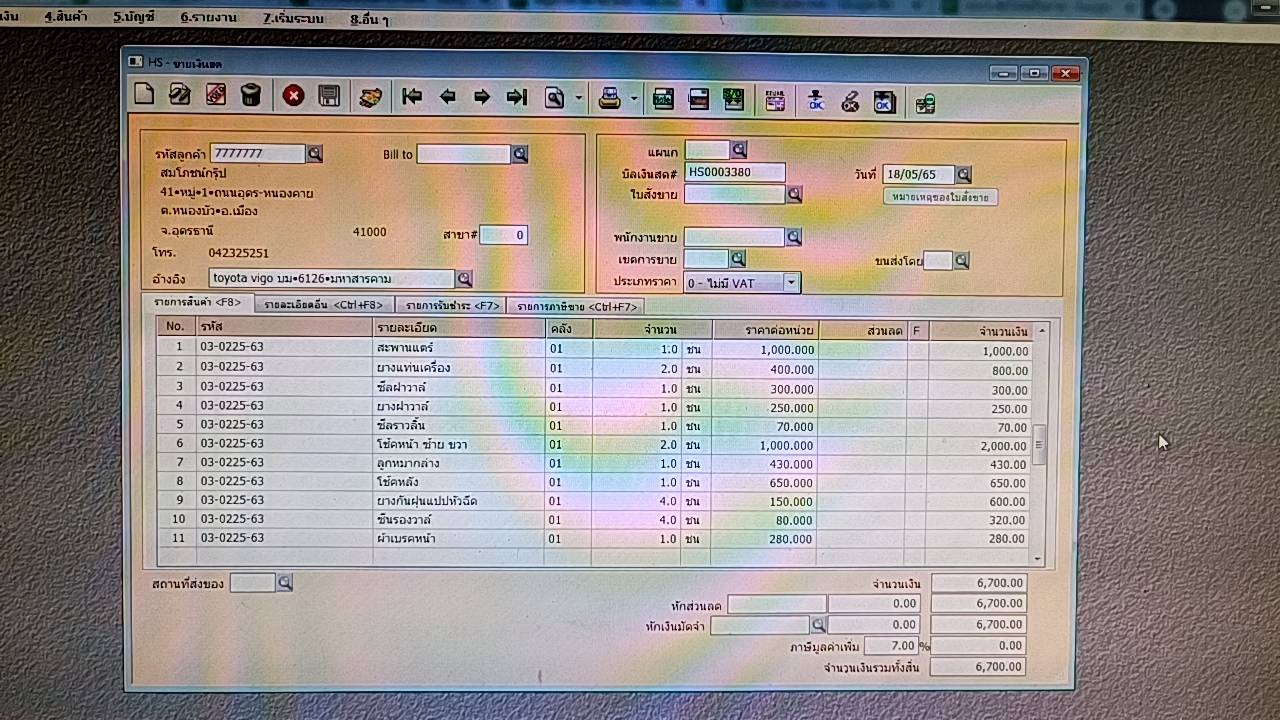The image size is (1280, 720).
Task: Switch to รายการสินค้า <F8> tab
Action: 197,302
